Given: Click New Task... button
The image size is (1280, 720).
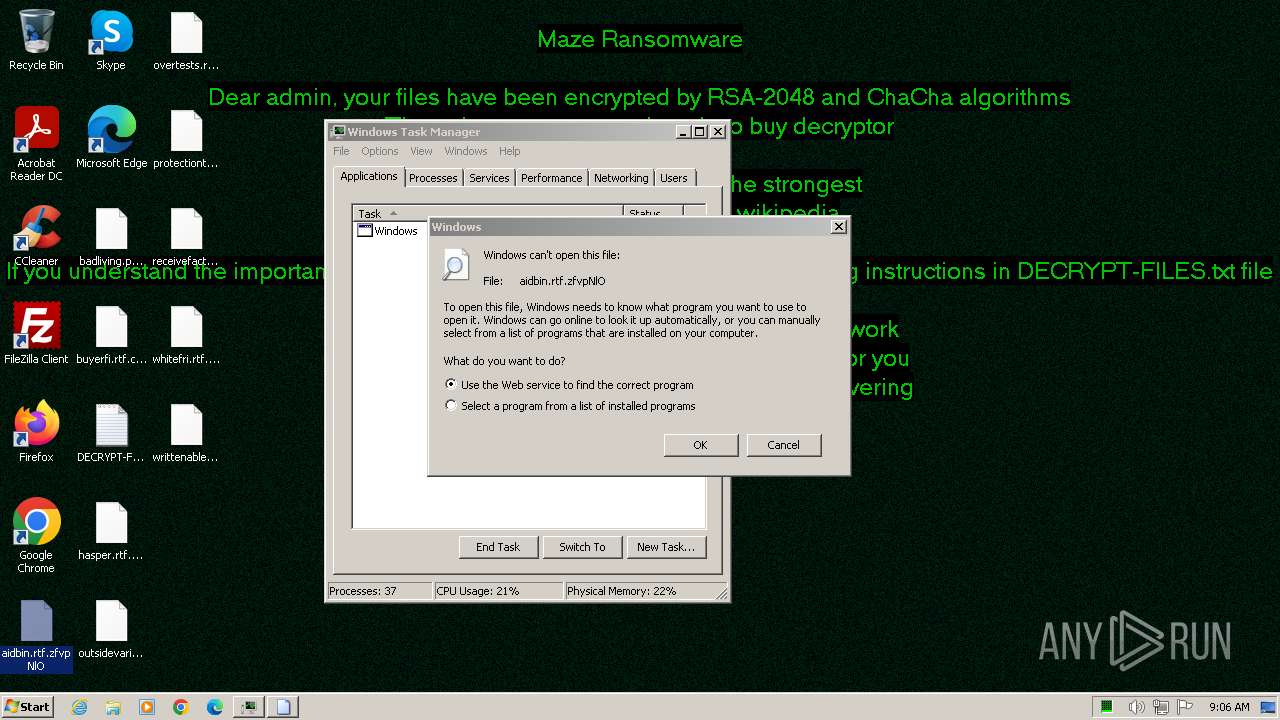Looking at the screenshot, I should click(666, 547).
